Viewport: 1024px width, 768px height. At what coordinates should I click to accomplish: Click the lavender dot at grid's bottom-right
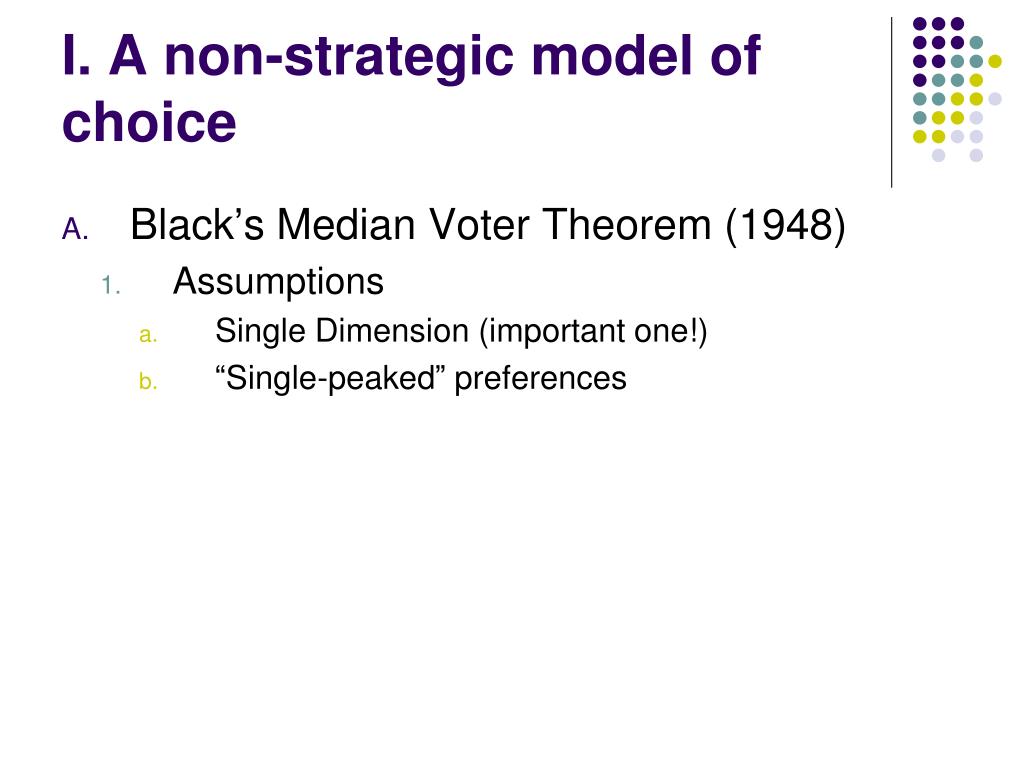click(976, 155)
